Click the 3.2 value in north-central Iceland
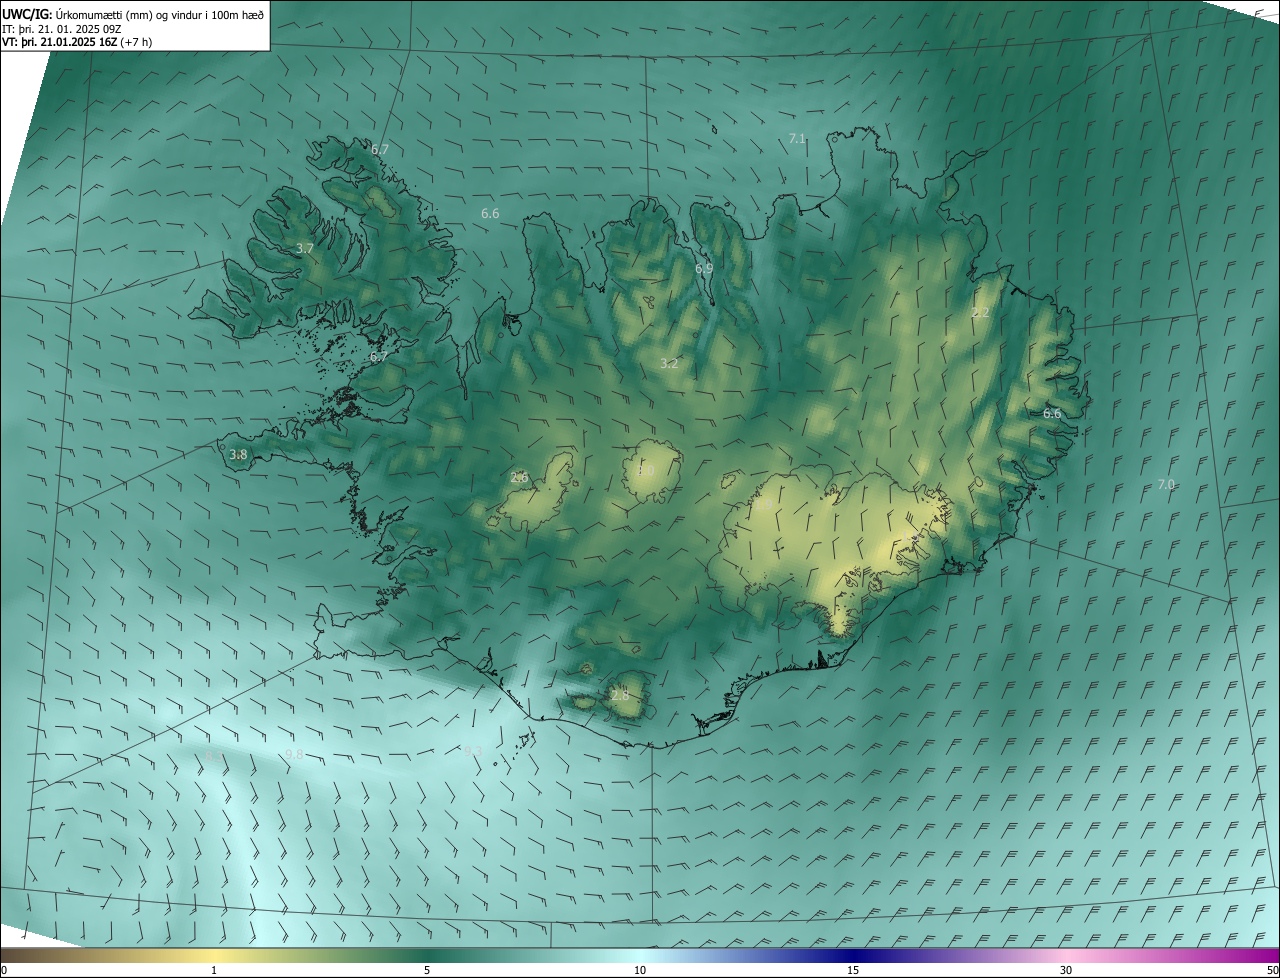The width and height of the screenshot is (1280, 978). pos(669,364)
